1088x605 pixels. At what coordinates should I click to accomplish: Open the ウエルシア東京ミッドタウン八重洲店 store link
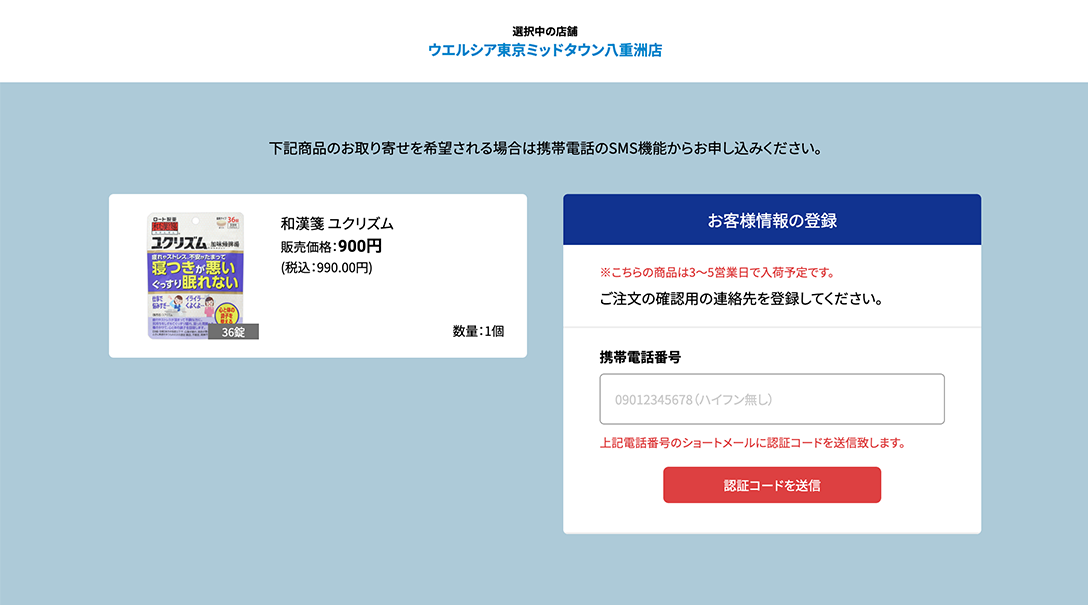coord(545,50)
